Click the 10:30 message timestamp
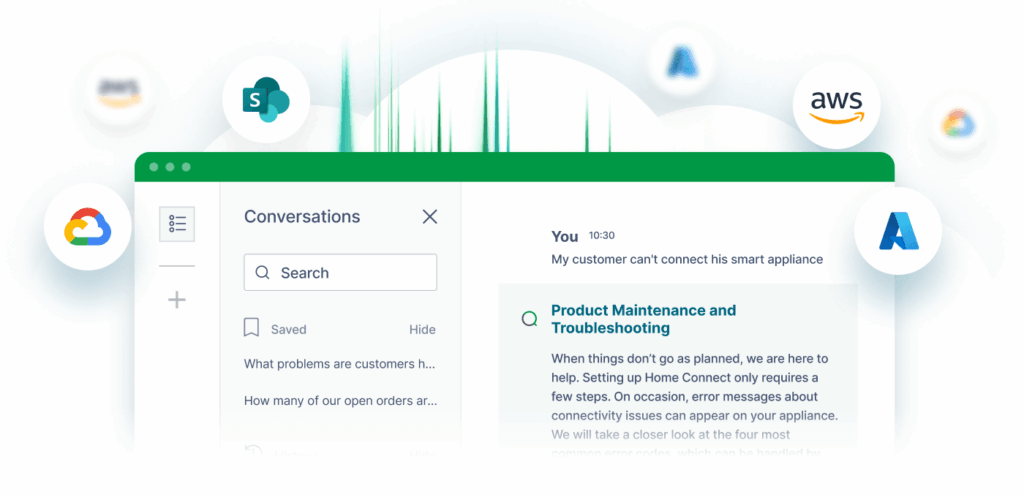Viewport: 1024px width, 497px height. [x=601, y=235]
